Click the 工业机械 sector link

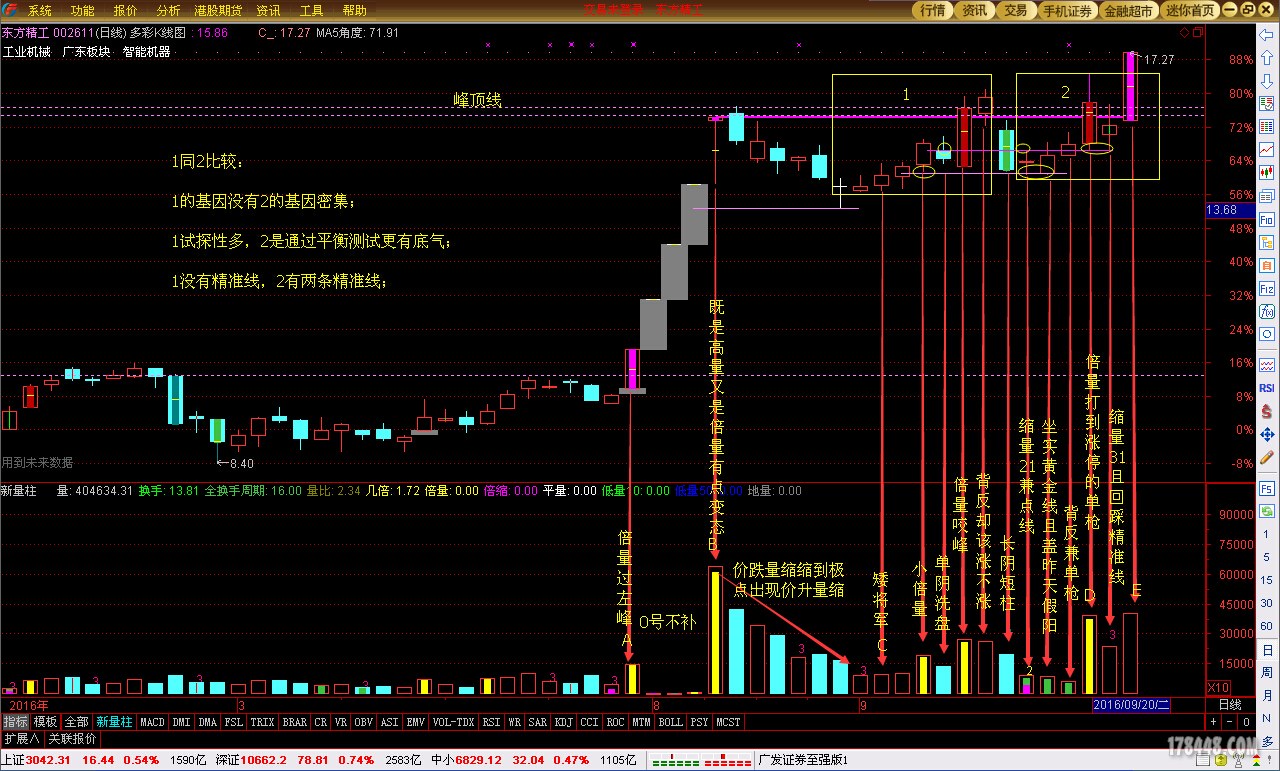(x=27, y=51)
